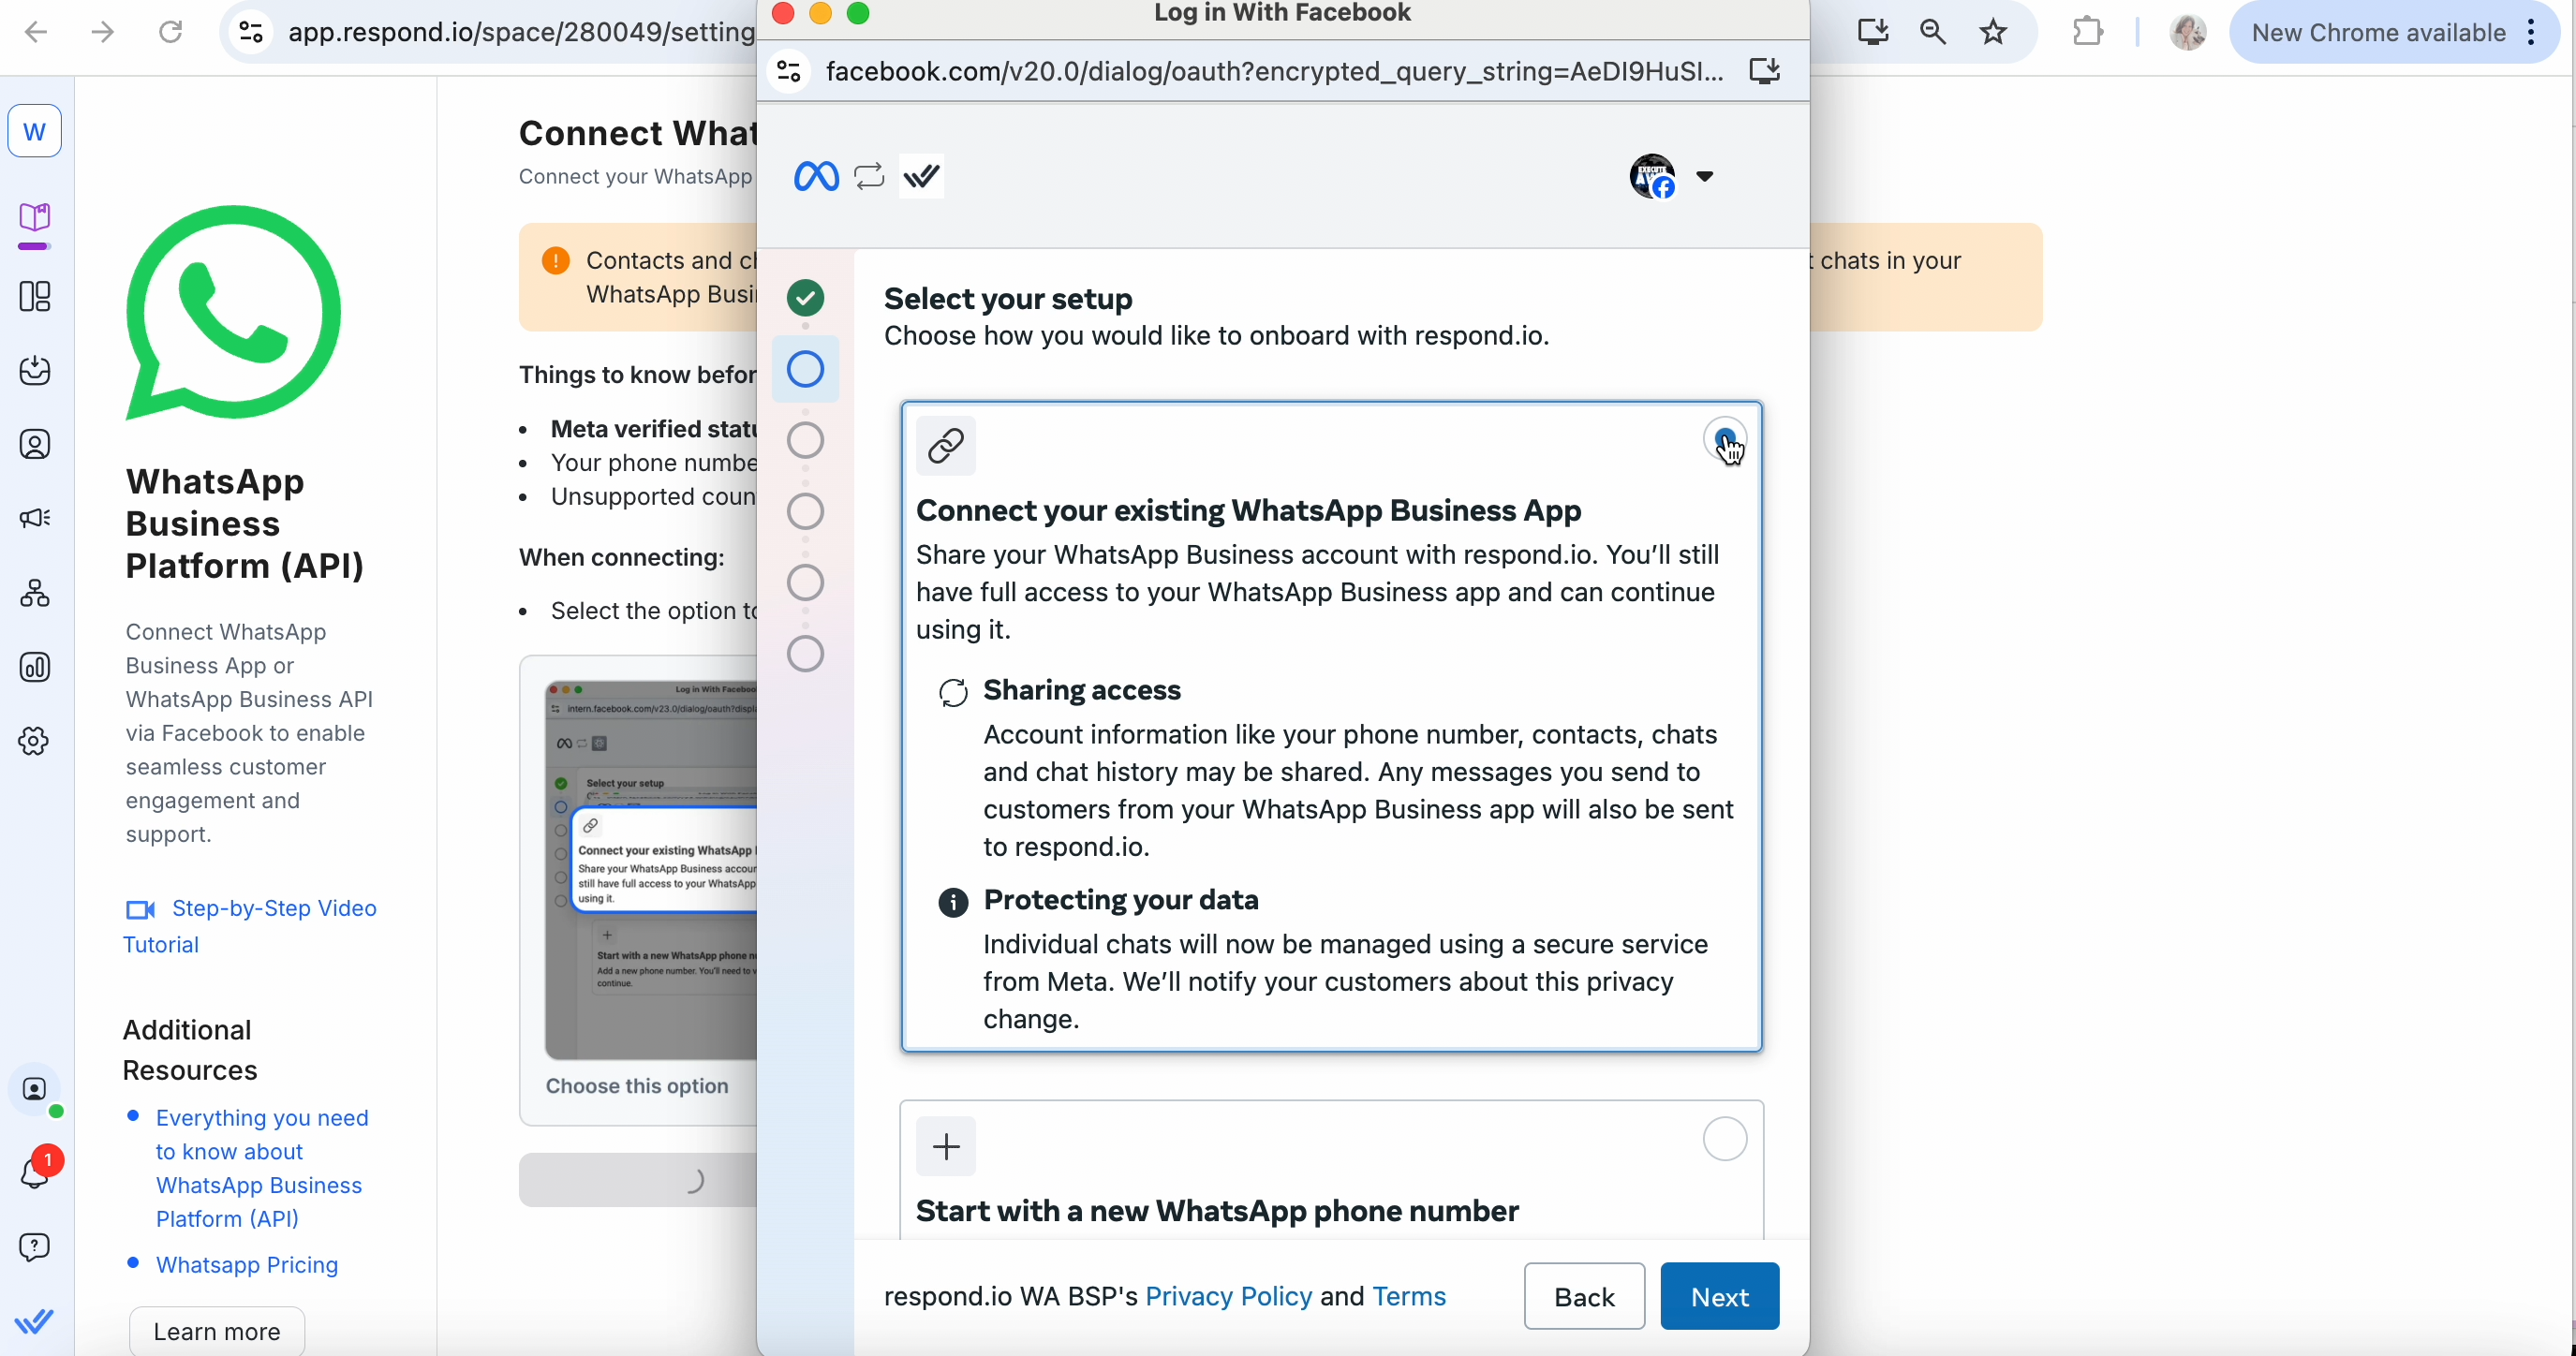Viewport: 2576px width, 1356px height.
Task: Click the current step circle in progress stepper
Action: (x=805, y=369)
